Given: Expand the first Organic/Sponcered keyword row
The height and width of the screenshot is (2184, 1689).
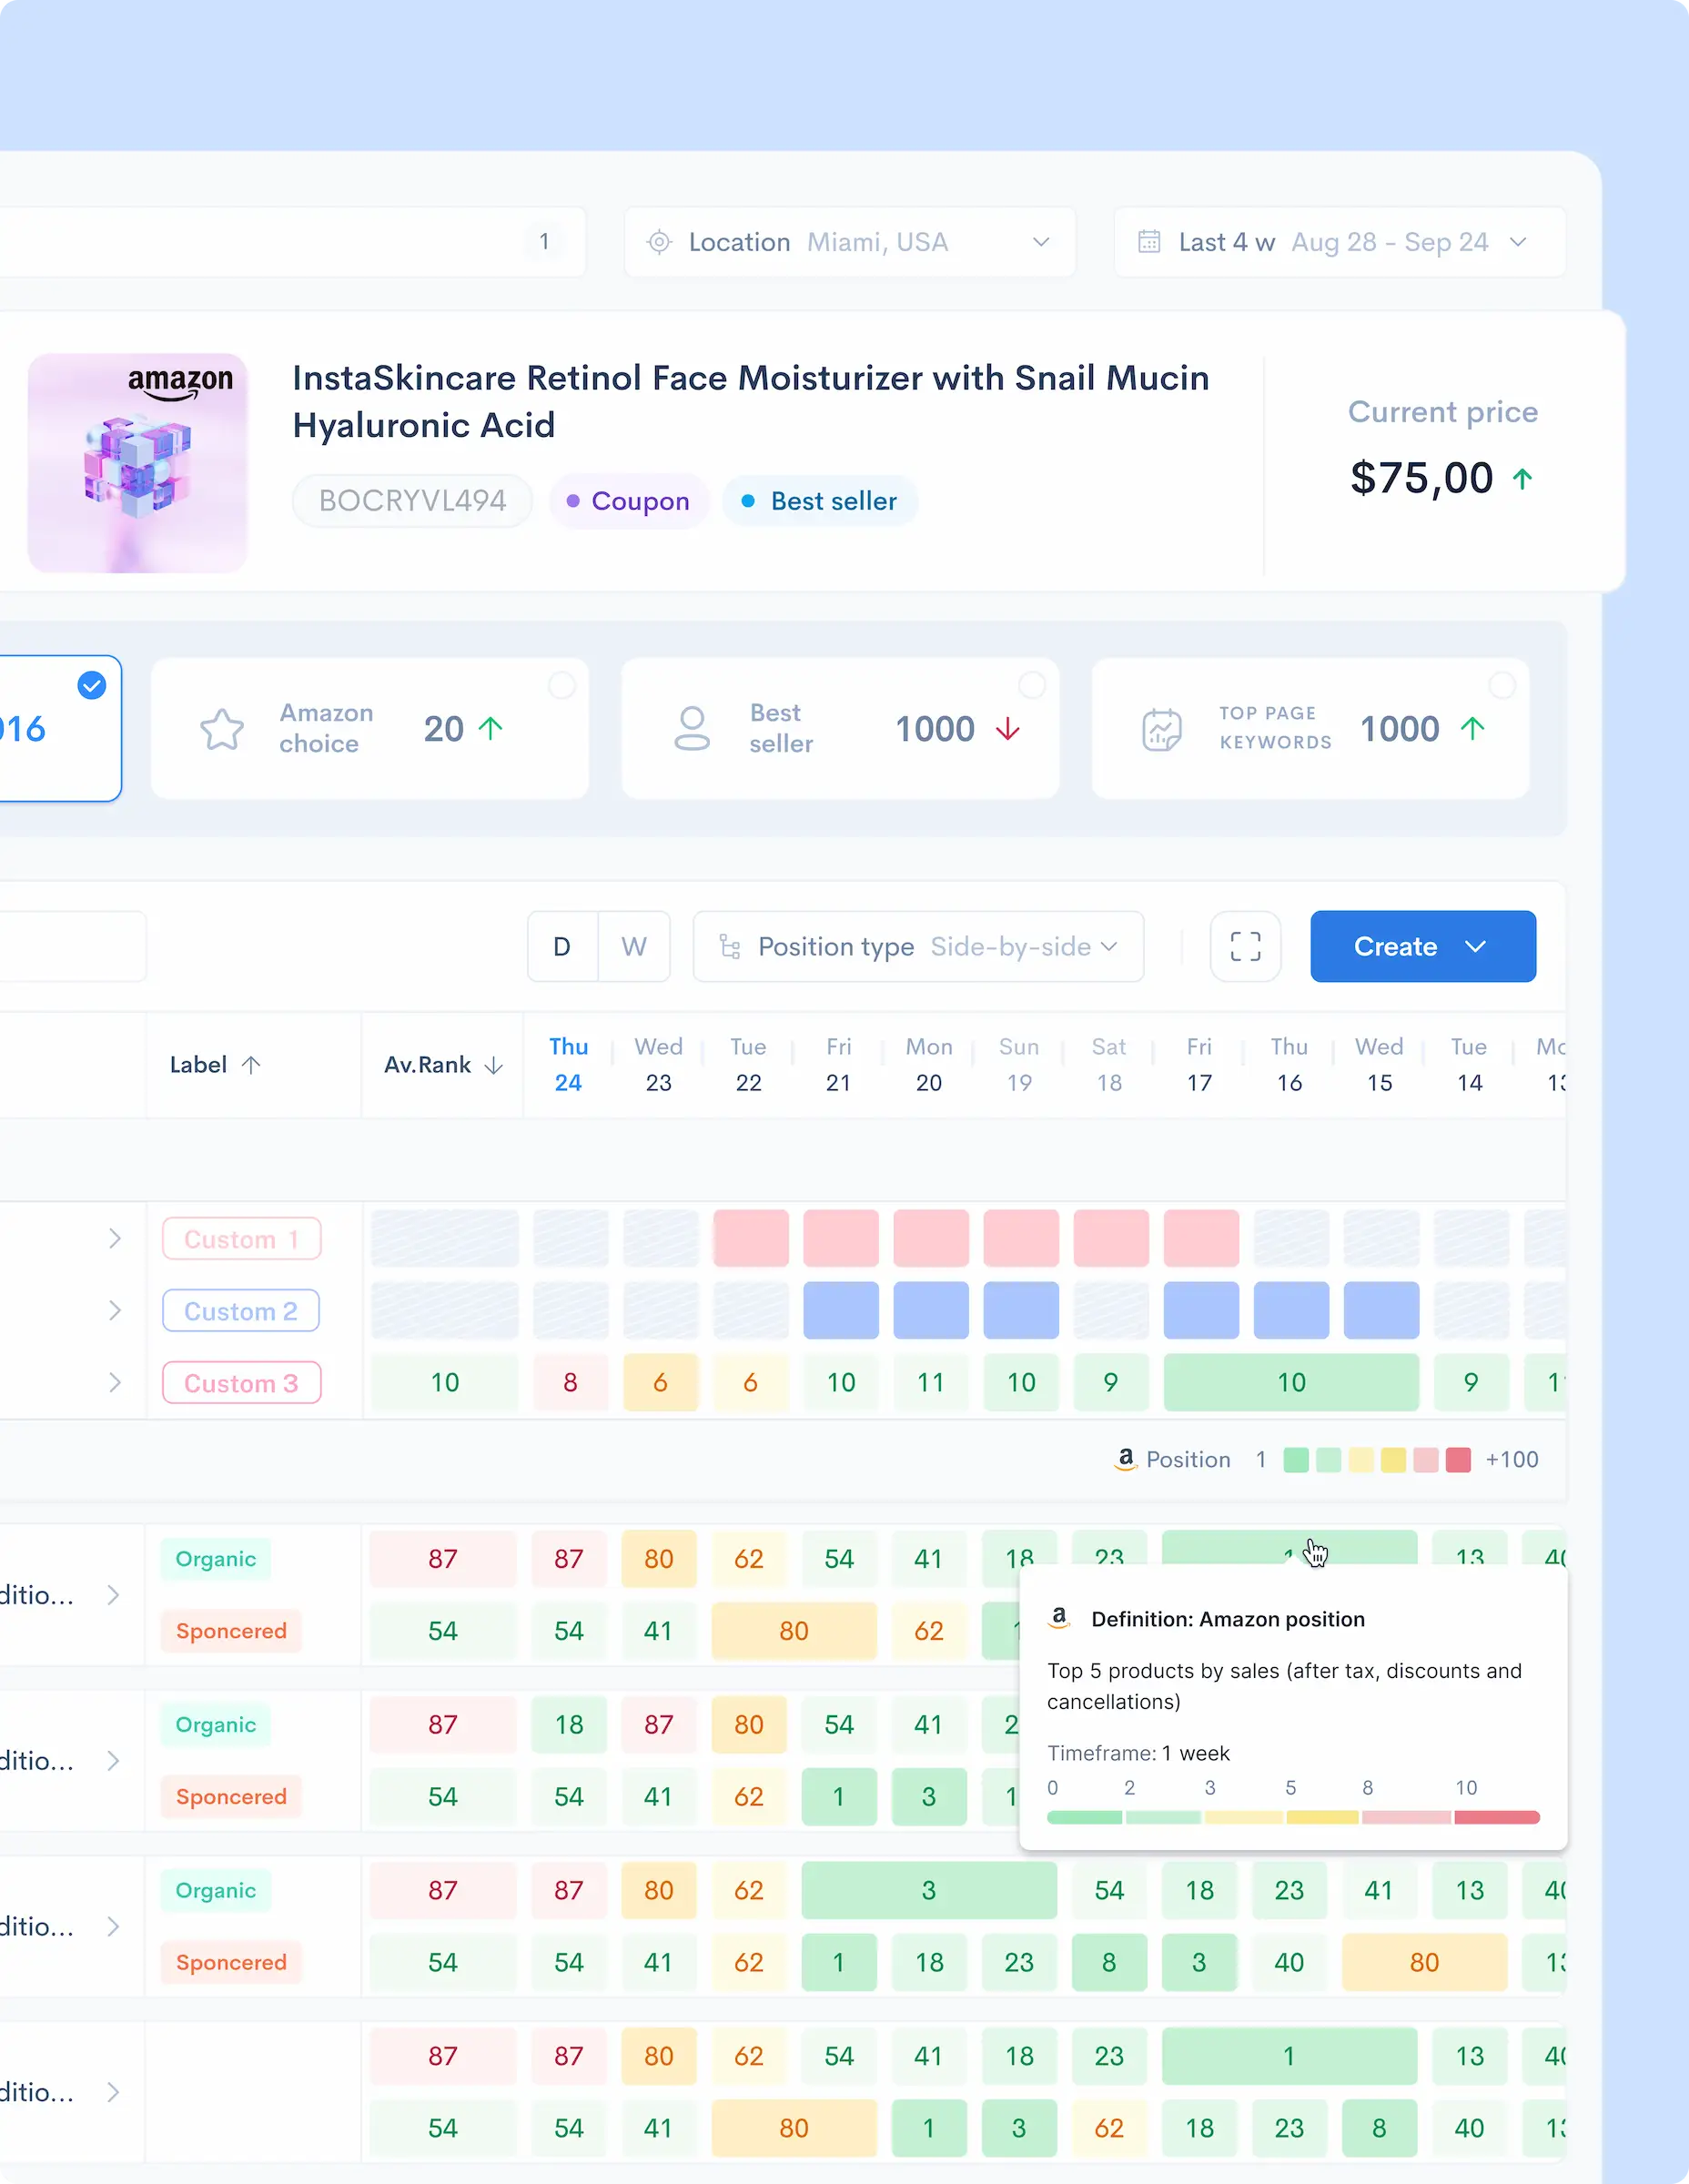Looking at the screenshot, I should [114, 1595].
